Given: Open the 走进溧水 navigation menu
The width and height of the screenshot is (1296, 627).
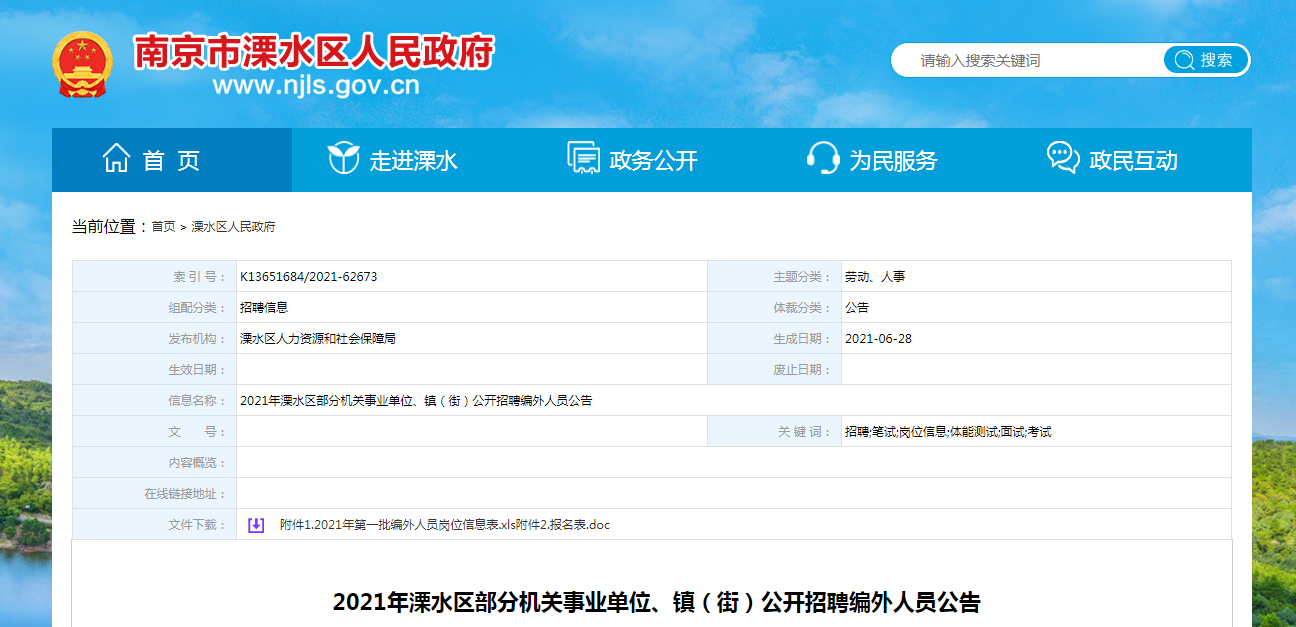Looking at the screenshot, I should coord(414,158).
